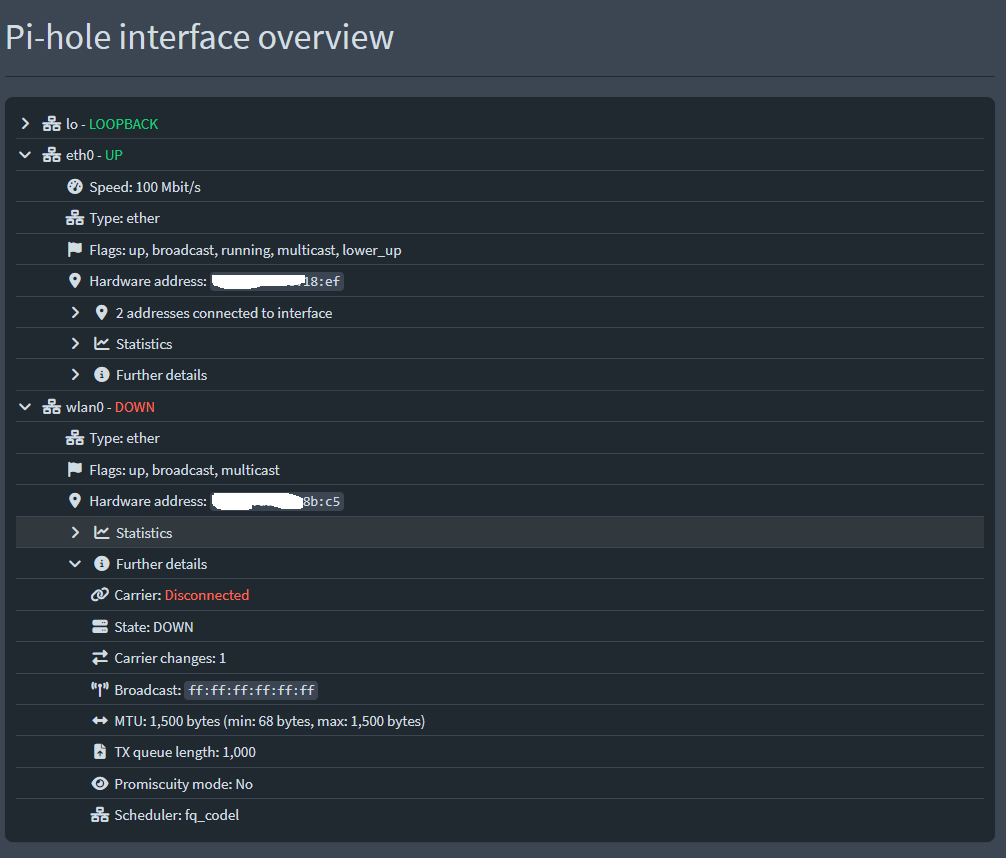Click the pin icon beside '2 addresses connected'
Viewport: 1006px width, 858px height.
click(x=101, y=313)
